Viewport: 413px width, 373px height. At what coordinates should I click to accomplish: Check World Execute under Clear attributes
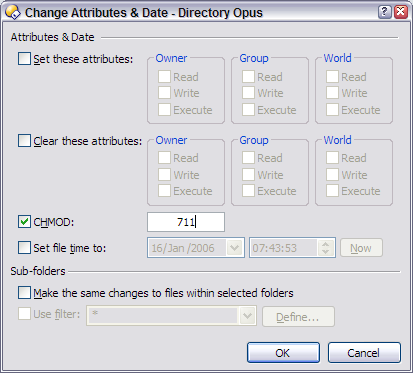332,191
